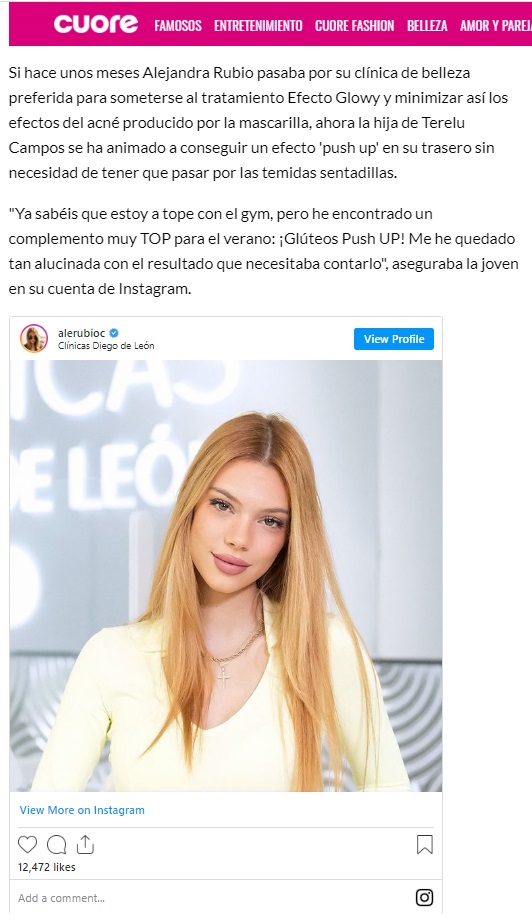The image size is (532, 923).
Task: Open Instagram via camera logo icon
Action: point(424,897)
